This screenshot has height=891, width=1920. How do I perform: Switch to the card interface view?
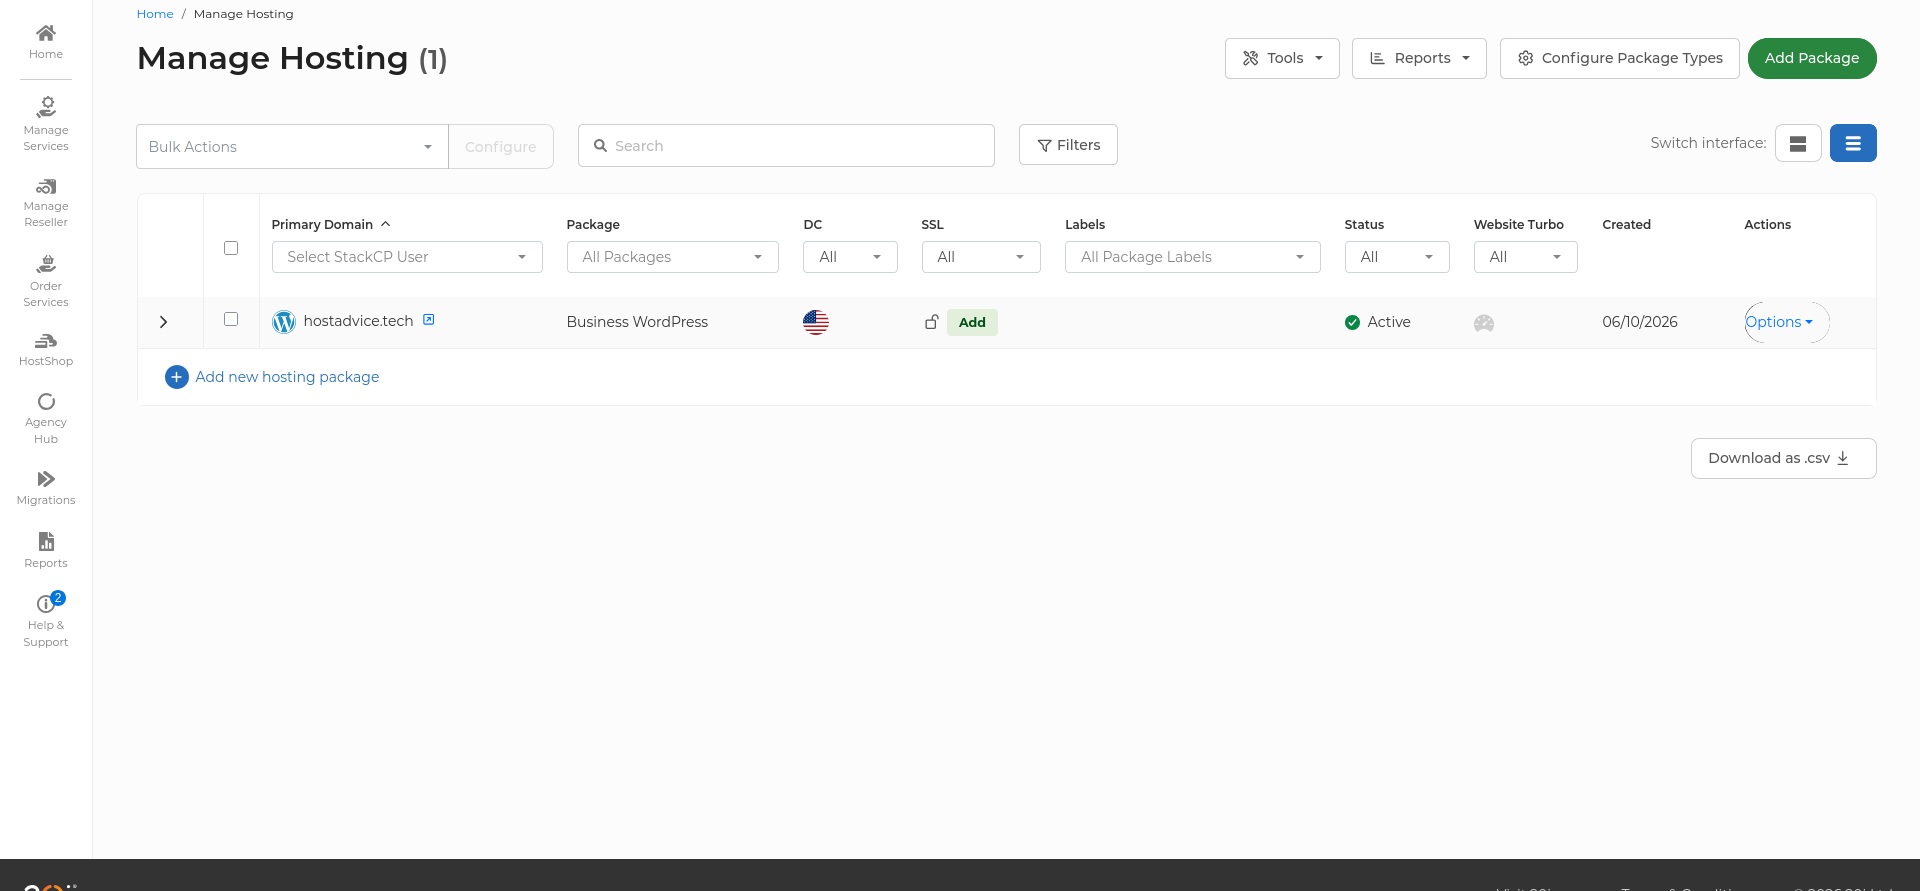point(1798,143)
